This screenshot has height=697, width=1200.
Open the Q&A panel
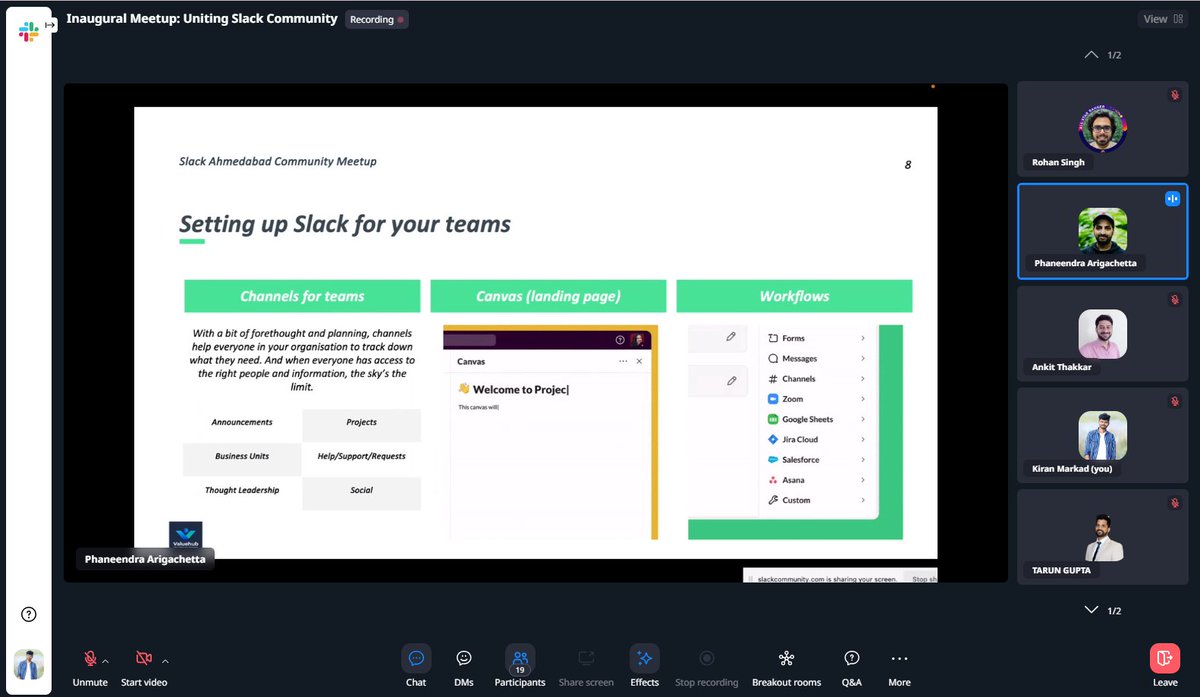tap(852, 666)
